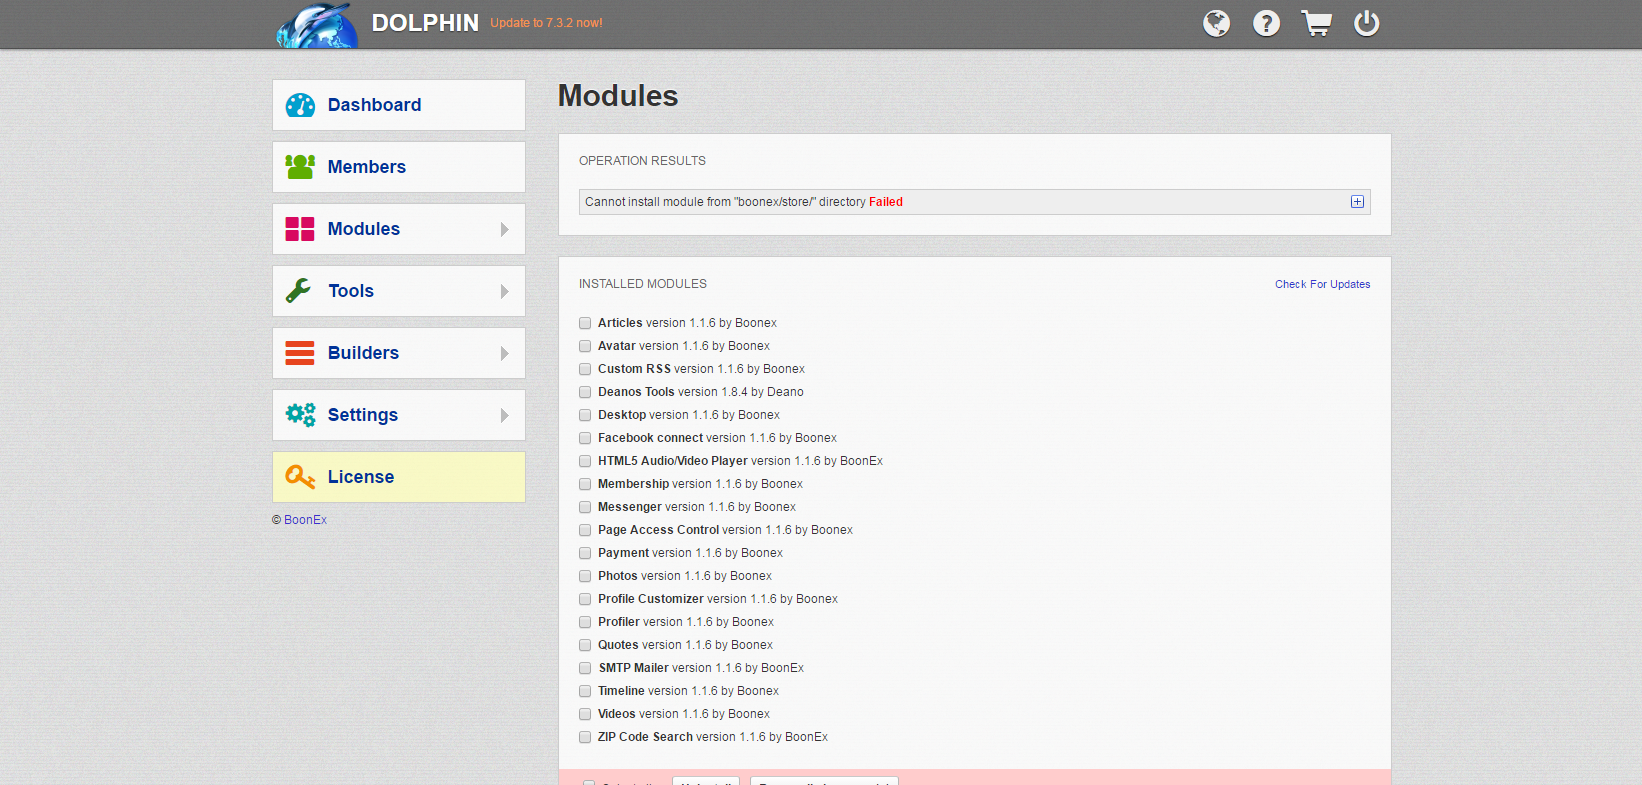1642x785 pixels.
Task: Check the Videos module checkbox
Action: 585,714
